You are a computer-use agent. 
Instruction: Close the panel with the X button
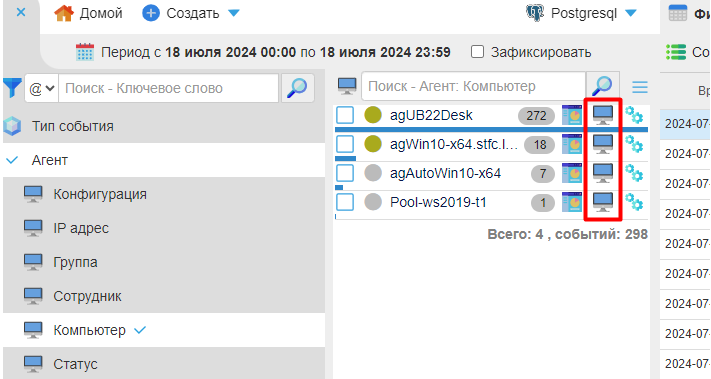click(x=21, y=12)
